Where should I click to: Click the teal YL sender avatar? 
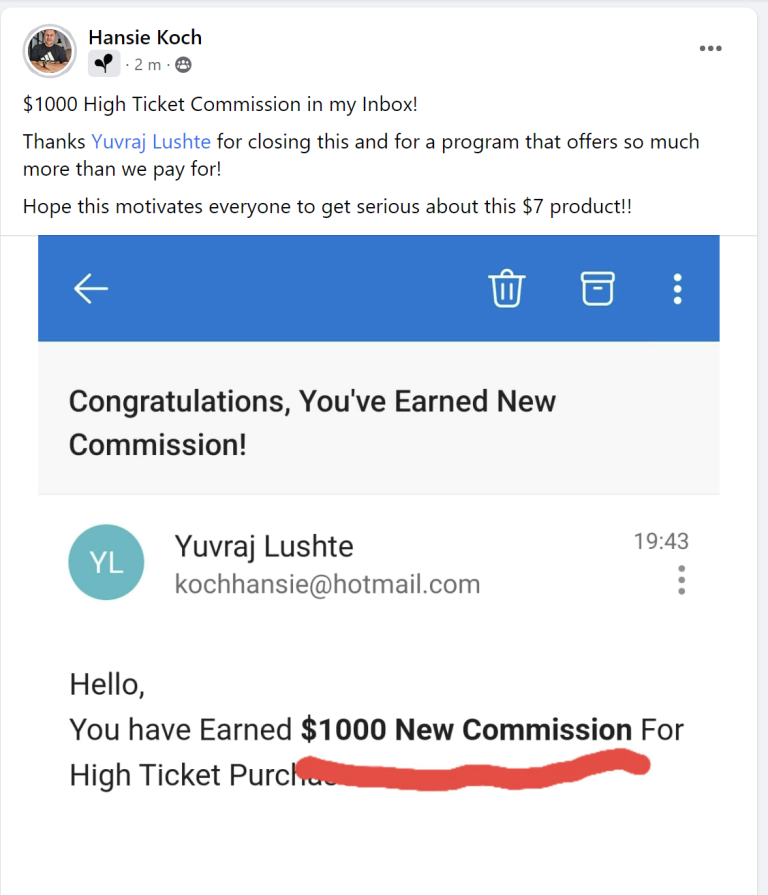coord(107,562)
